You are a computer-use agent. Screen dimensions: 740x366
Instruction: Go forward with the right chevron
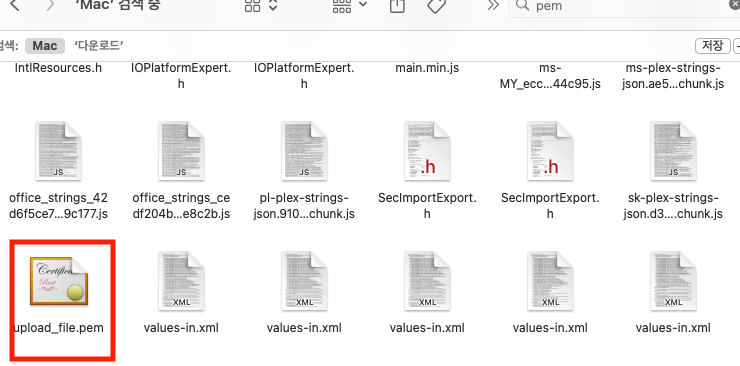[x=50, y=5]
